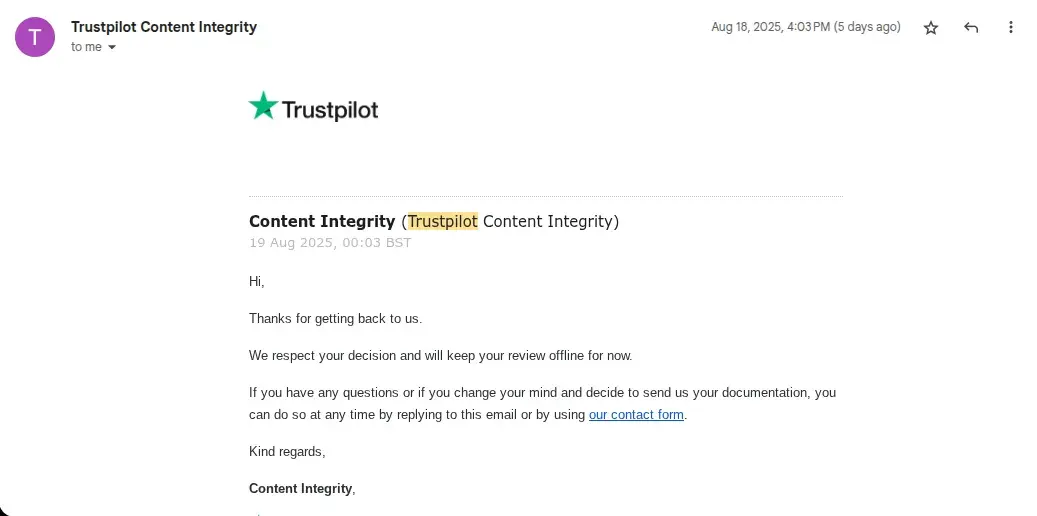Click the "19 Aug 2025, 00:03 BST" timestamp
The image size is (1037, 516).
coord(330,243)
